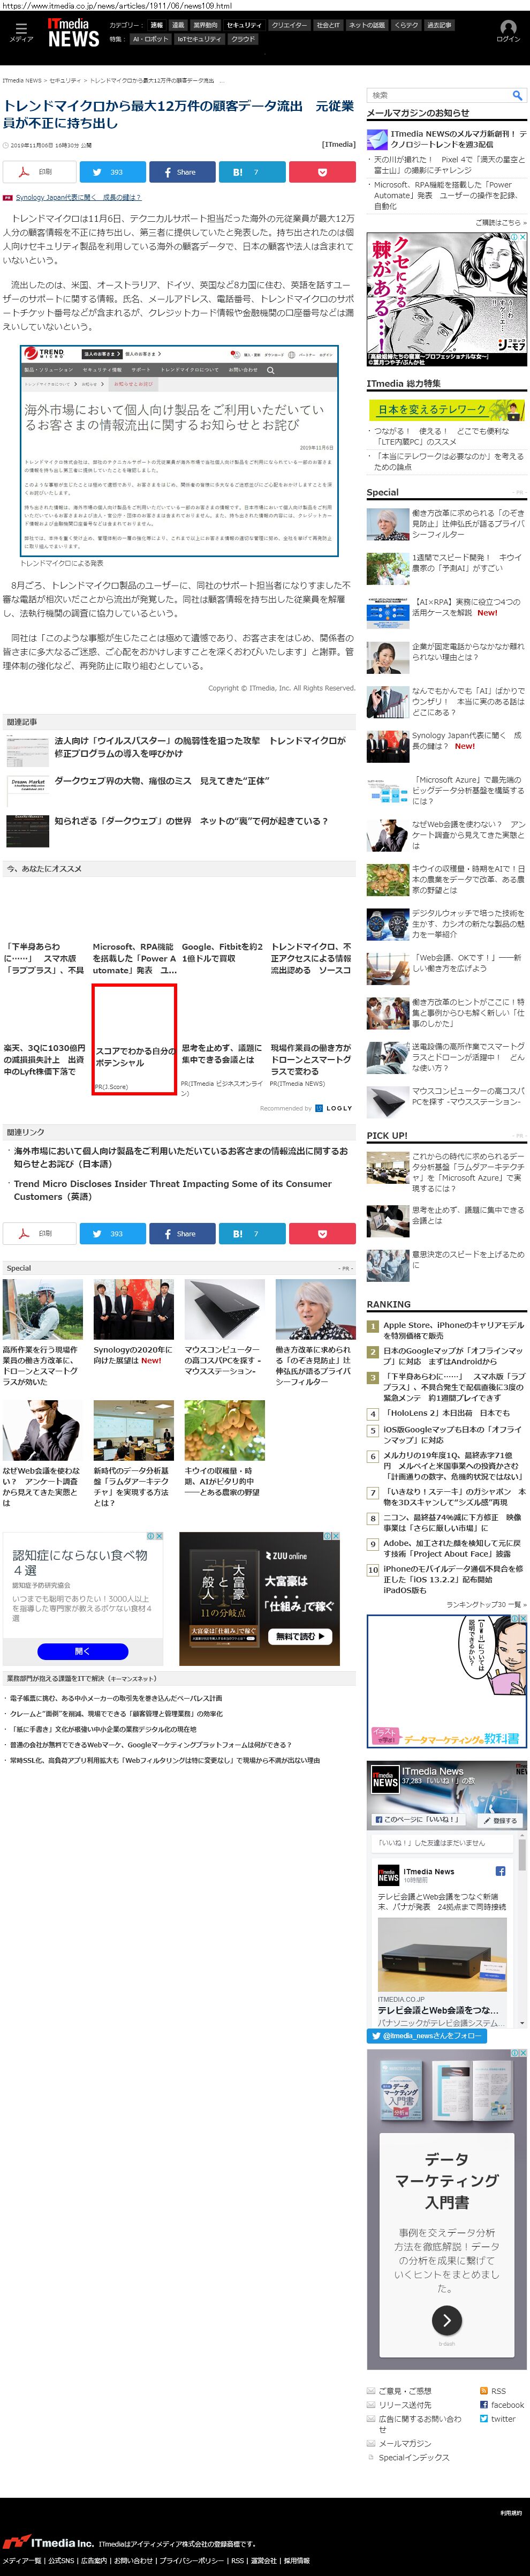Viewport: 530px width, 2576px height.
Task: Click the search magnifier icon
Action: (x=517, y=95)
